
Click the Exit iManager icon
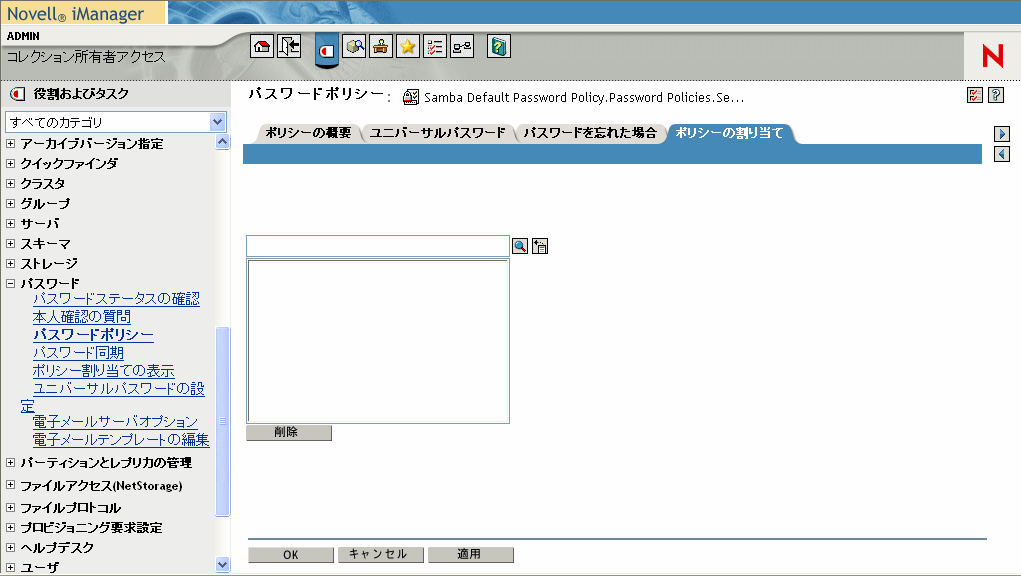pyautogui.click(x=289, y=46)
